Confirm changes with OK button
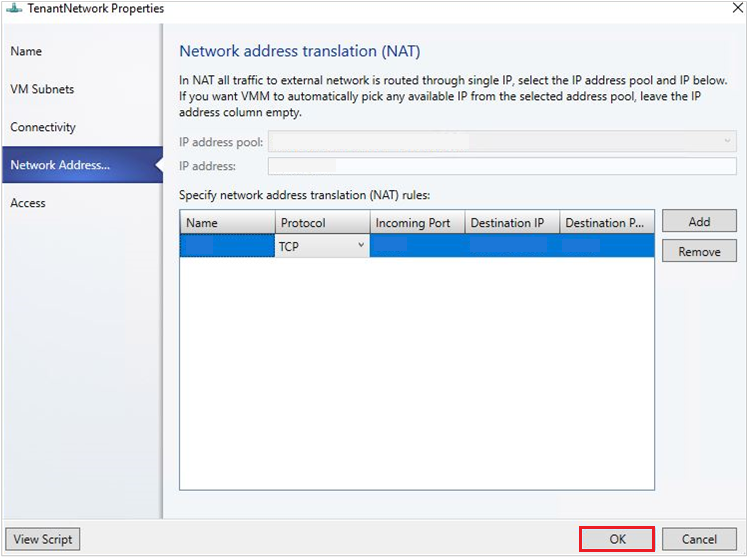This screenshot has width=748, height=557. click(617, 539)
